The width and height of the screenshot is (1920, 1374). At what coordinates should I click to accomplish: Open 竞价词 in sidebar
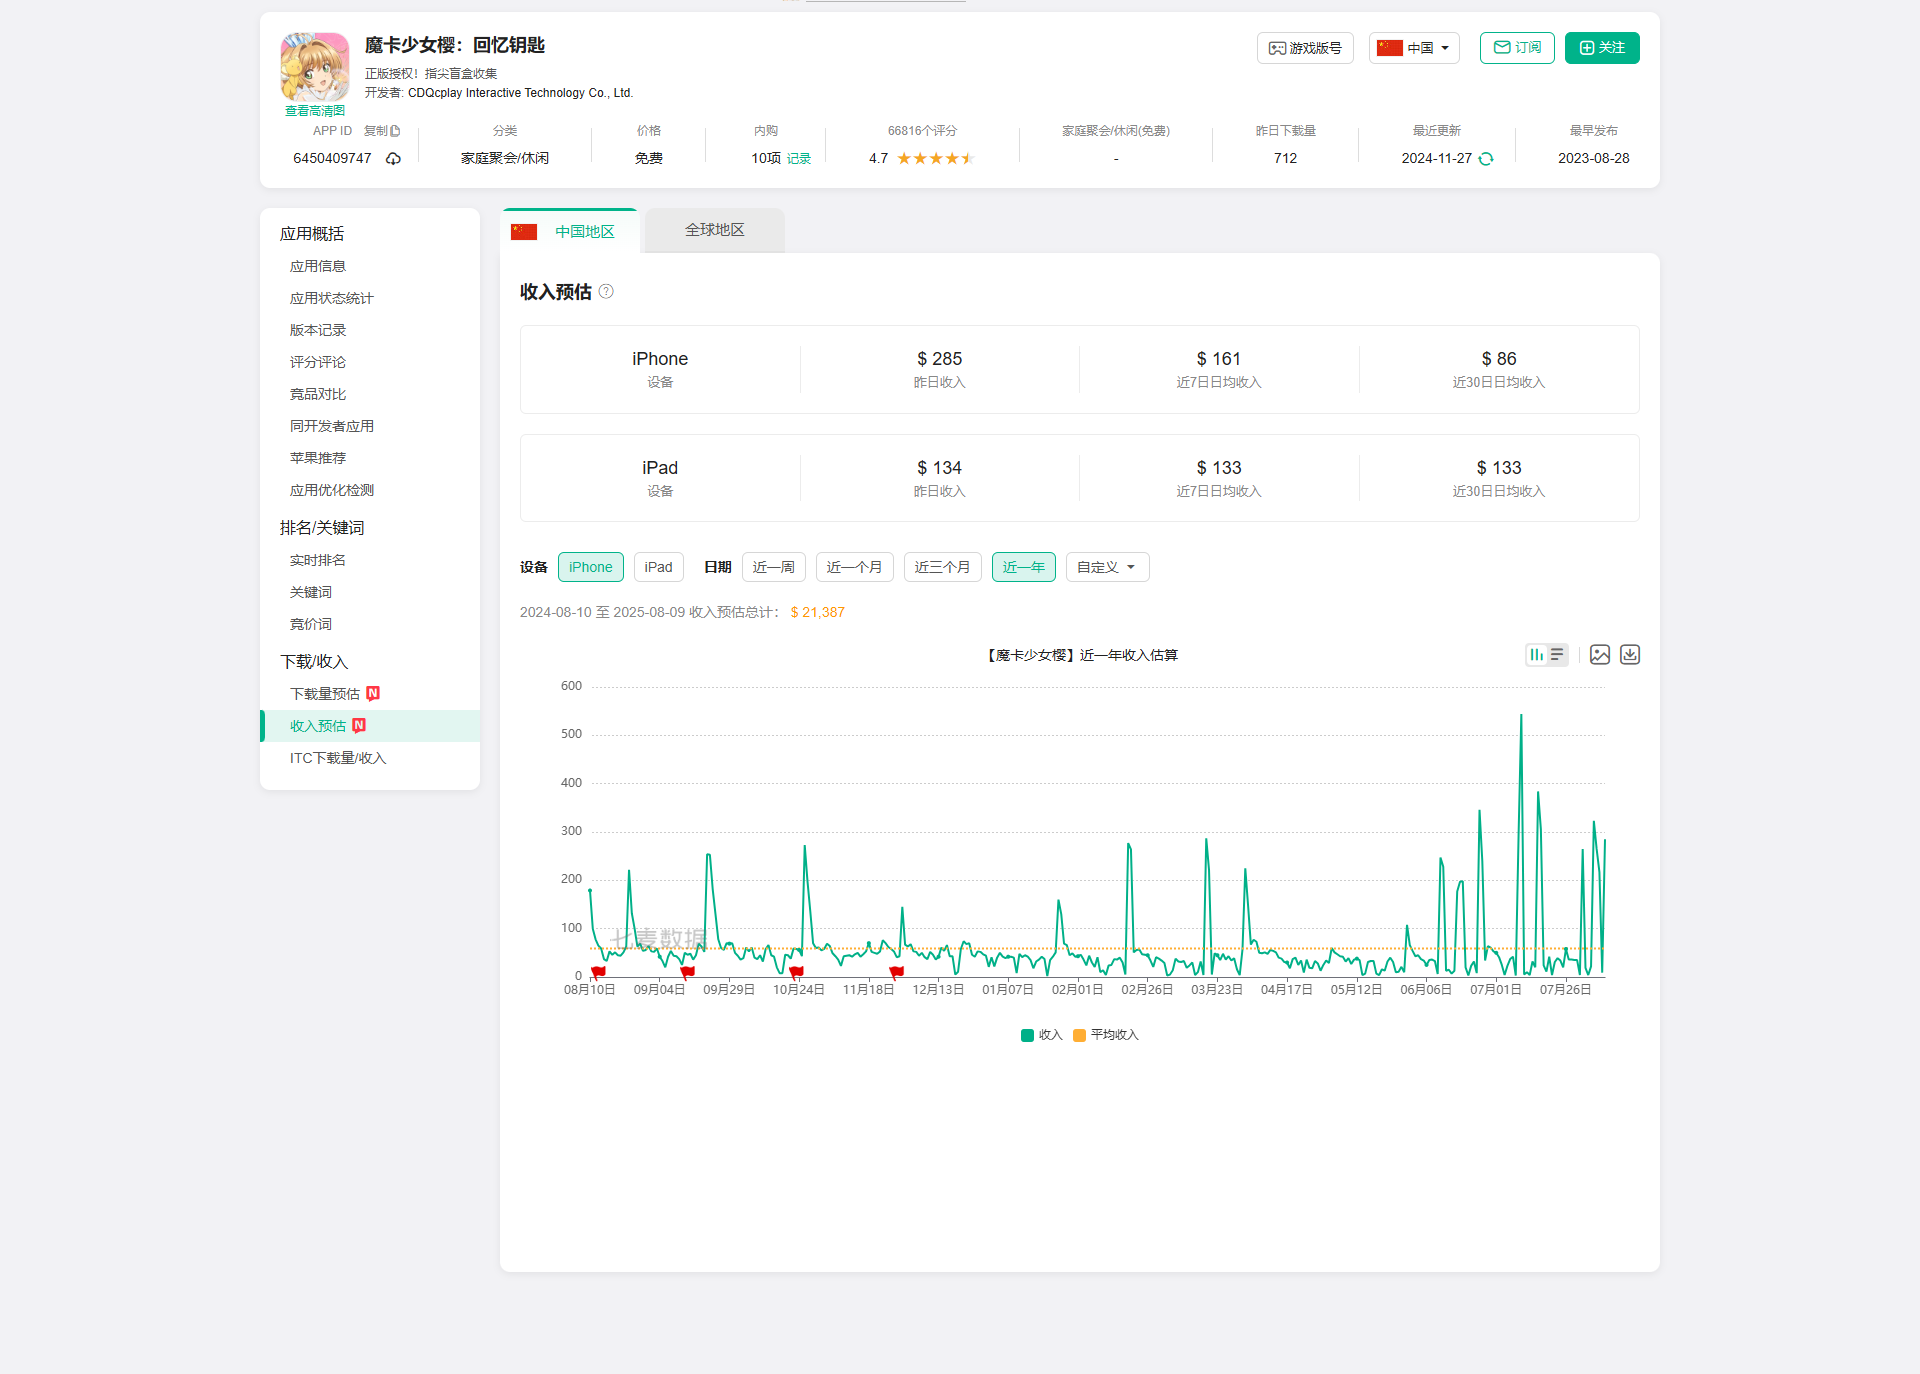[x=311, y=624]
